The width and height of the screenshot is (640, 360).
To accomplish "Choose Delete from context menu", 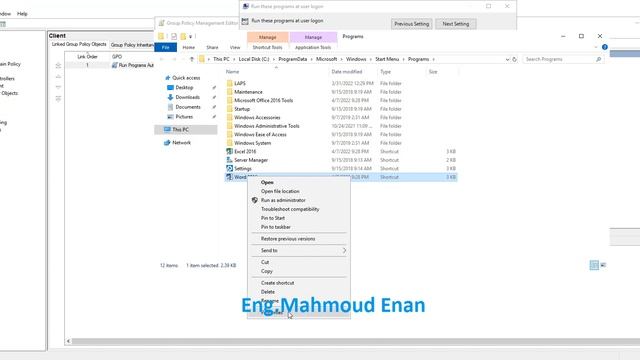I will [268, 292].
